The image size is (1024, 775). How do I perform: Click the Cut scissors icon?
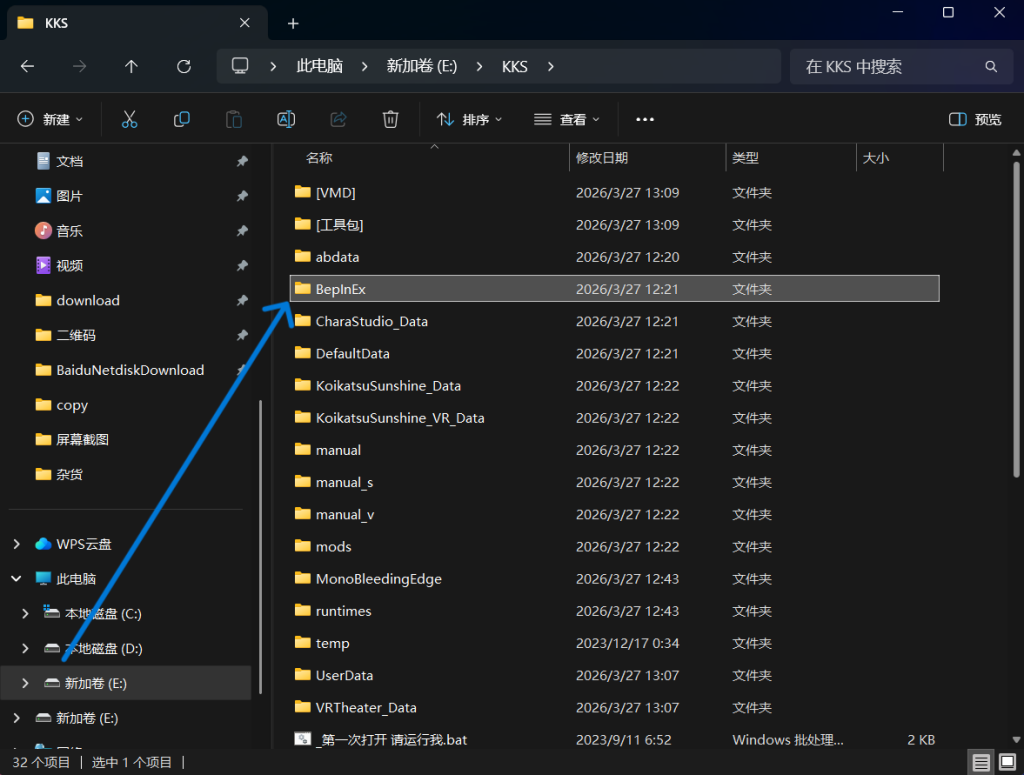(x=129, y=119)
